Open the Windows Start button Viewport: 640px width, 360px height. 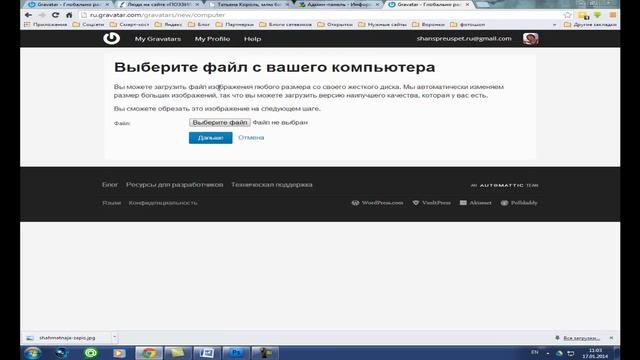coord(32,353)
